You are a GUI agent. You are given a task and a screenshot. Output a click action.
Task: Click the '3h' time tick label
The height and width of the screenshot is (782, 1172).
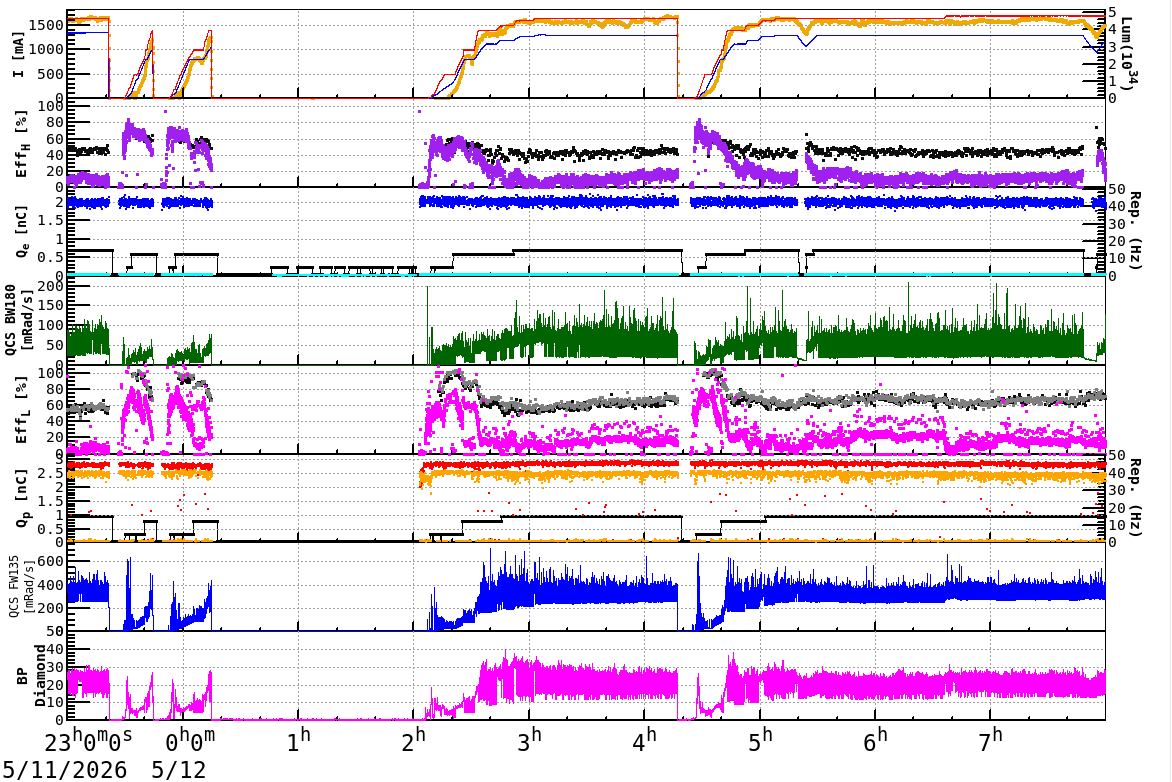pyautogui.click(x=529, y=741)
